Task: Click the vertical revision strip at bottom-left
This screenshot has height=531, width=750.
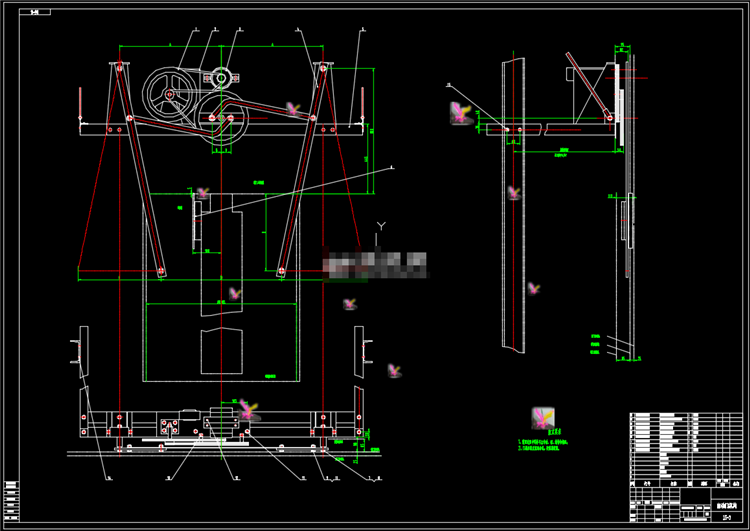Action: (12, 501)
